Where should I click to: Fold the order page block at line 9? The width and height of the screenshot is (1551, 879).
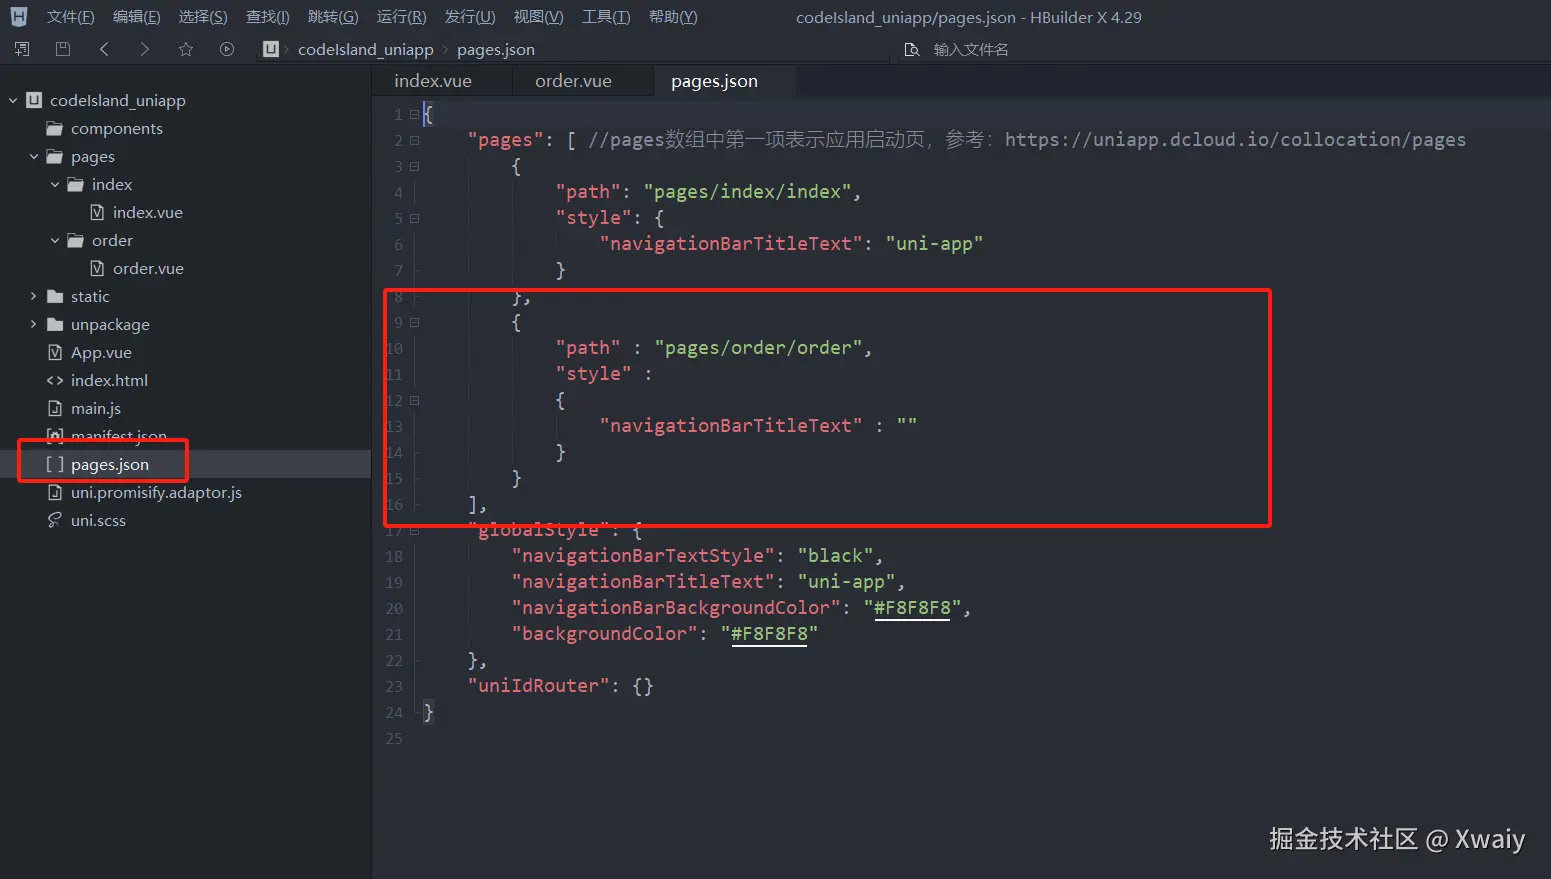(x=413, y=322)
